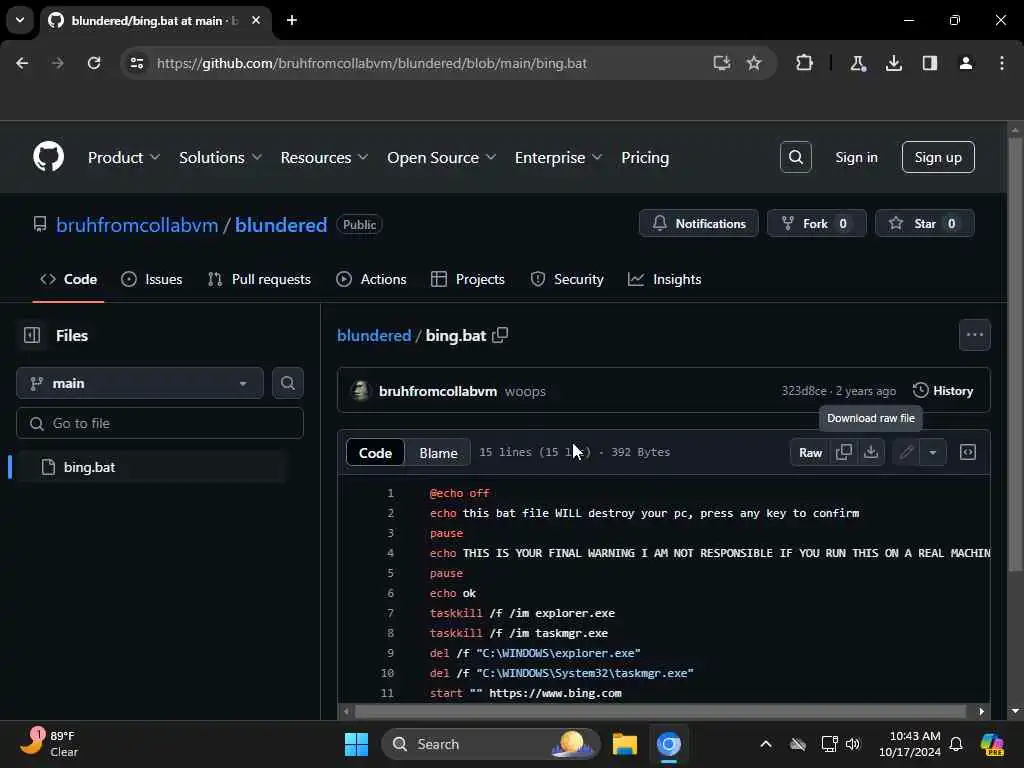
Task: Open the woops commit message
Action: coord(525,391)
